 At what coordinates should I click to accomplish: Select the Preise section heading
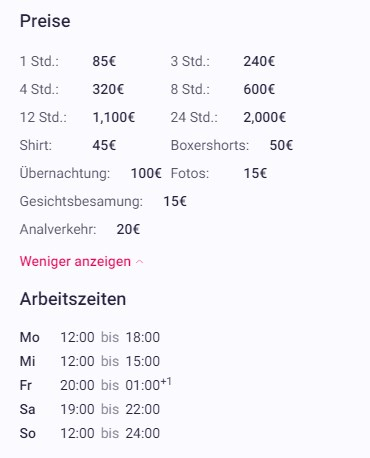click(45, 21)
